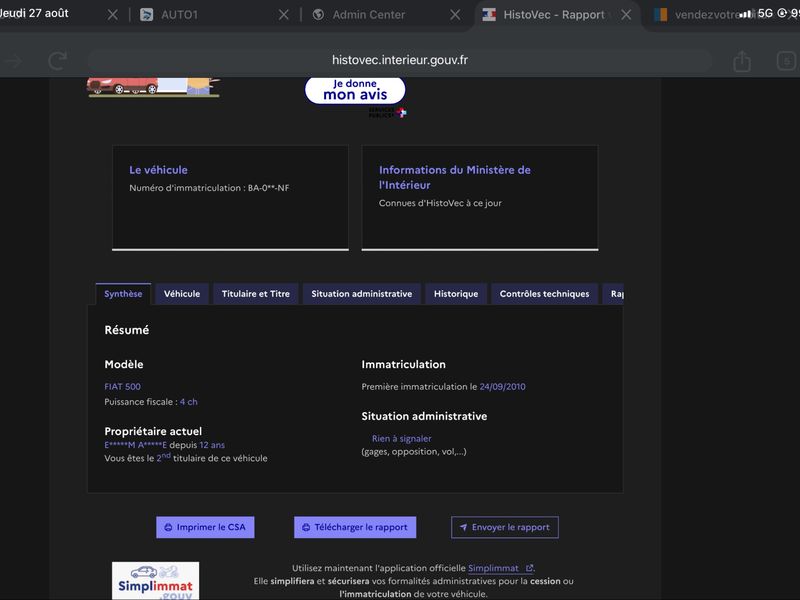The image size is (800, 600).
Task: Switch to the Admin Center tab
Action: (x=368, y=15)
